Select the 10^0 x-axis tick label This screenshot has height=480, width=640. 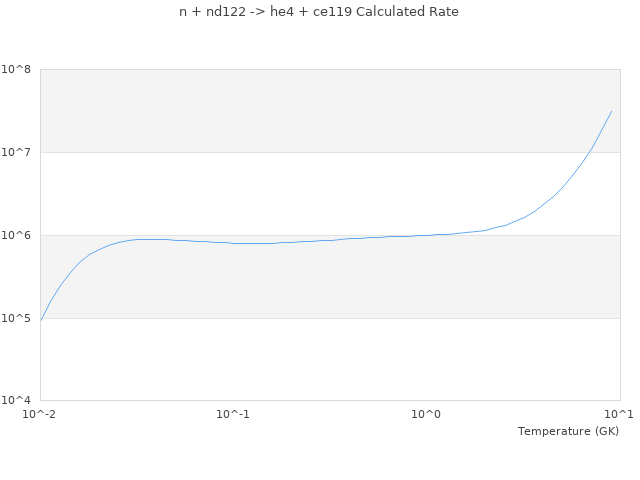[427, 415]
